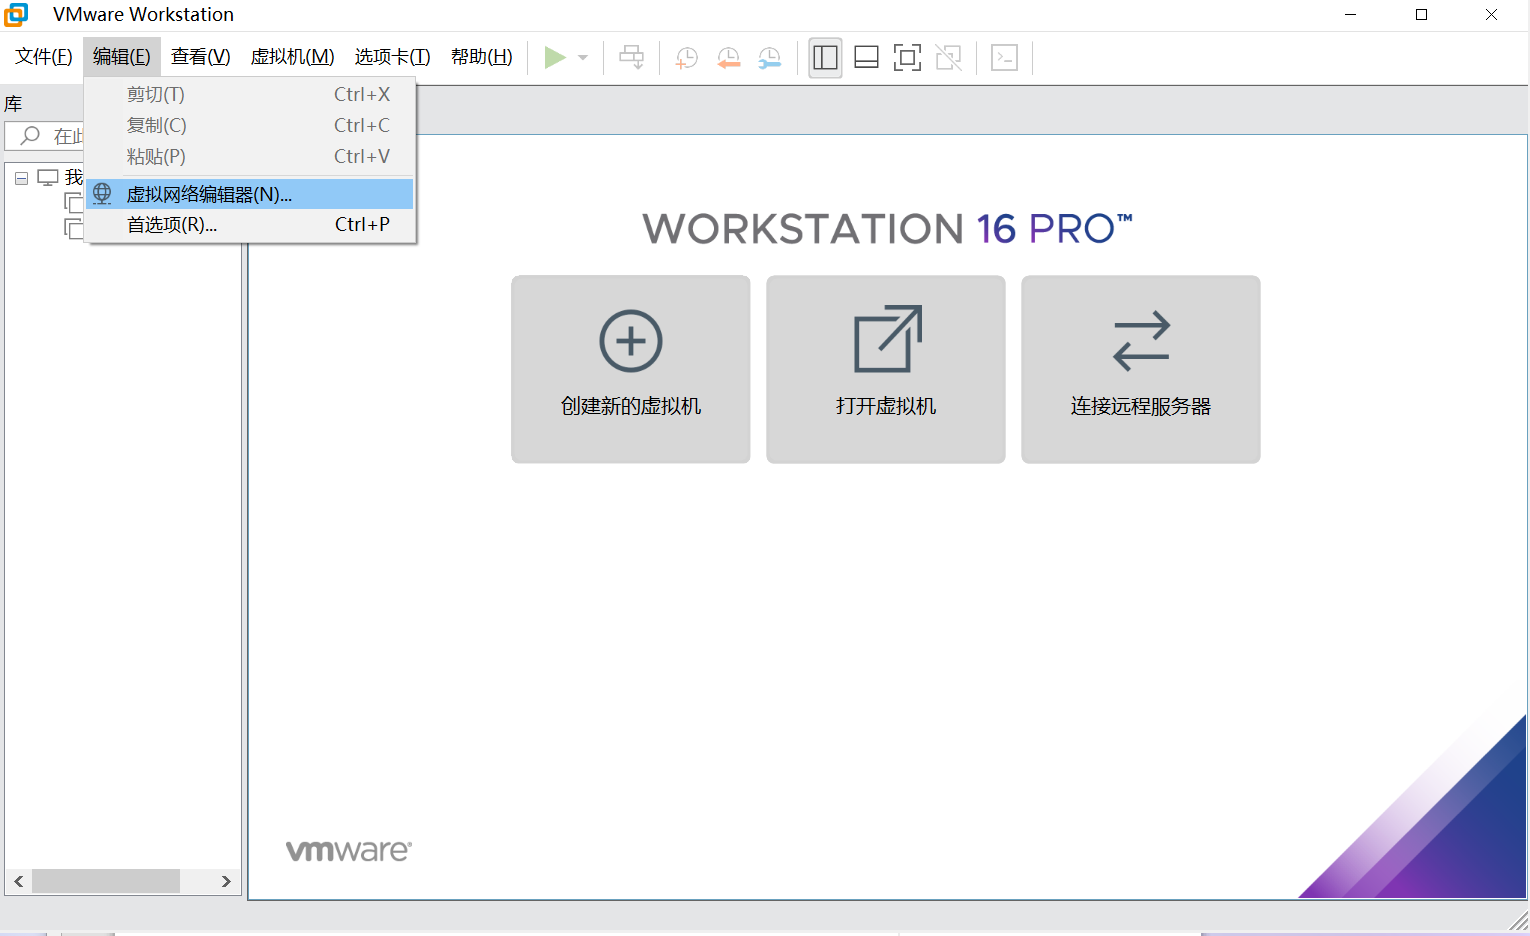Click the library horizontal scrollbar right arrow
Viewport: 1530px width, 936px height.
pyautogui.click(x=226, y=881)
